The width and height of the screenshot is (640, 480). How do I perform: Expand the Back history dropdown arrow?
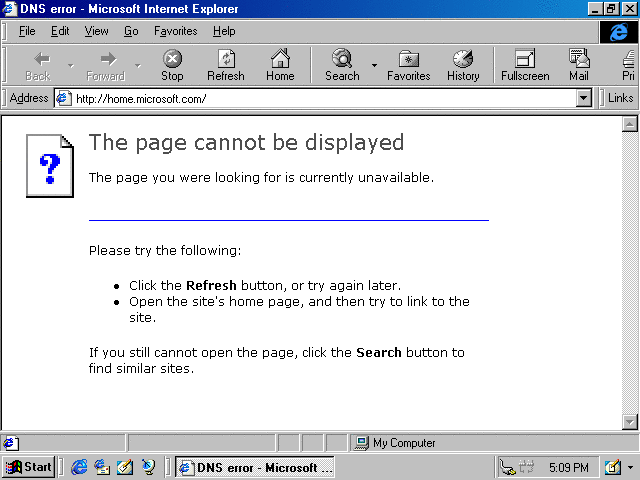(71, 65)
